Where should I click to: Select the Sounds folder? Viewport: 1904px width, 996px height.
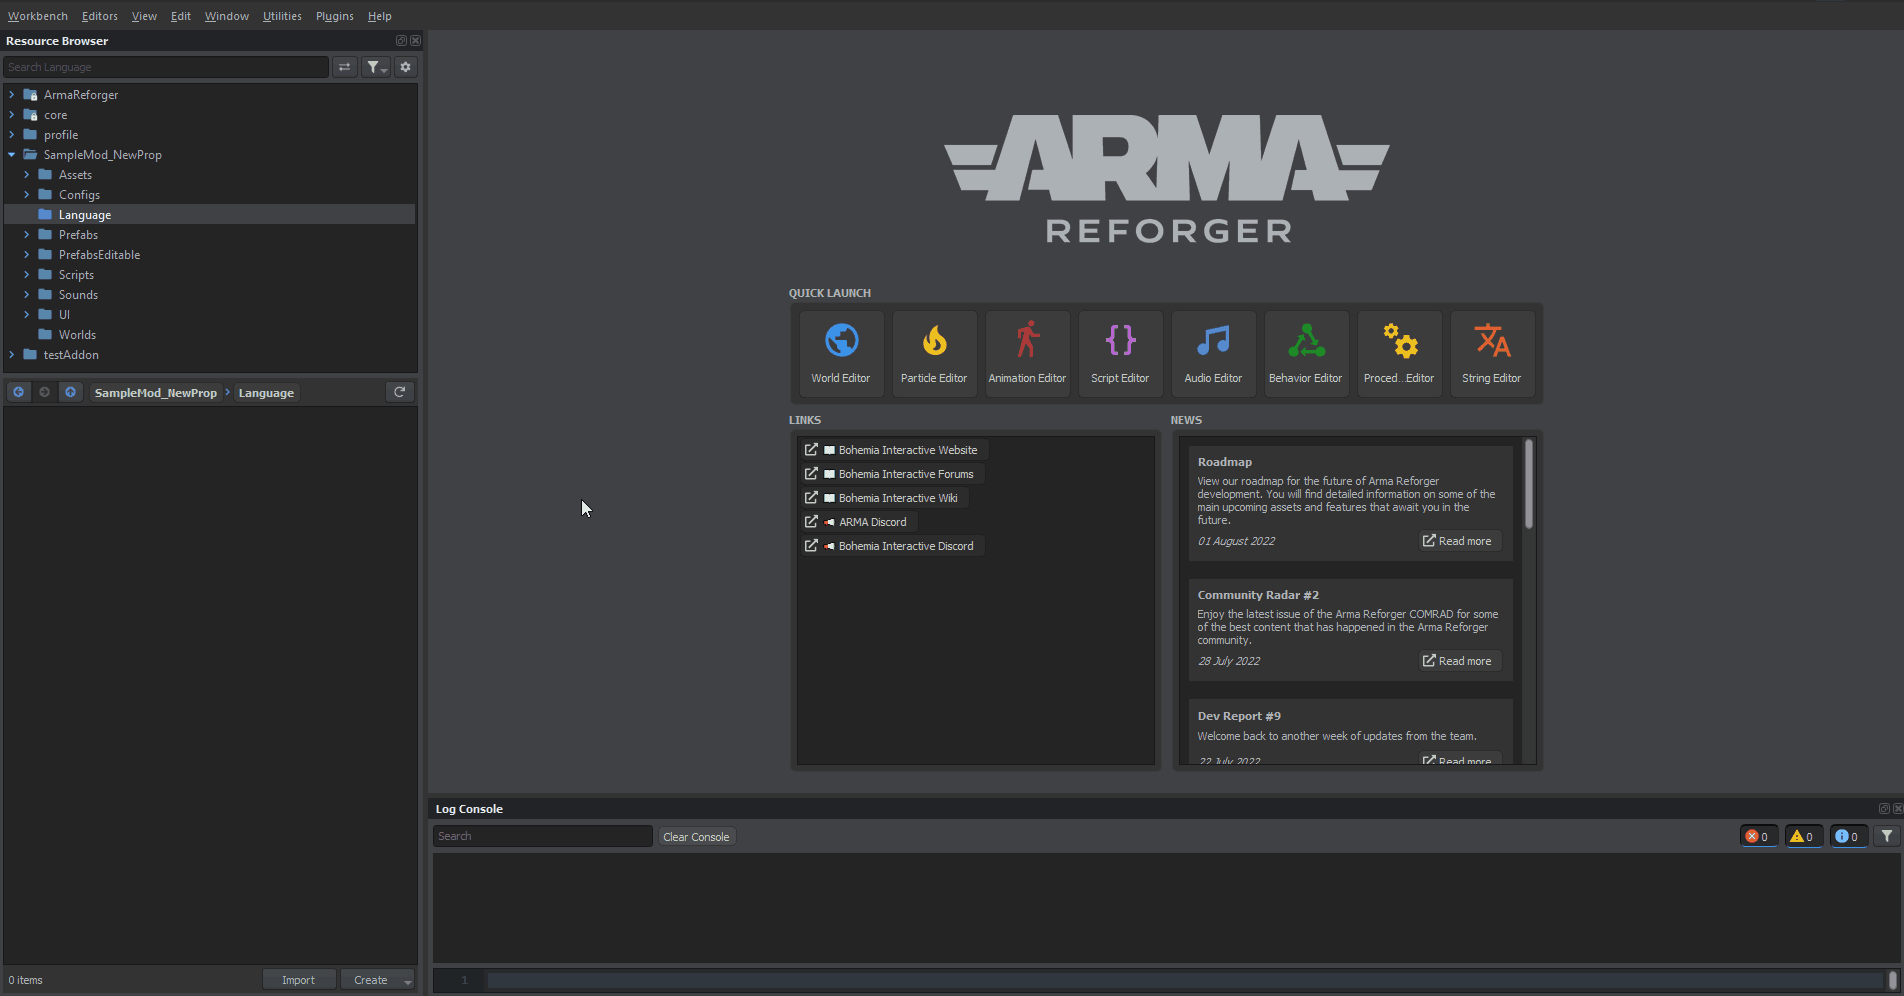(78, 295)
